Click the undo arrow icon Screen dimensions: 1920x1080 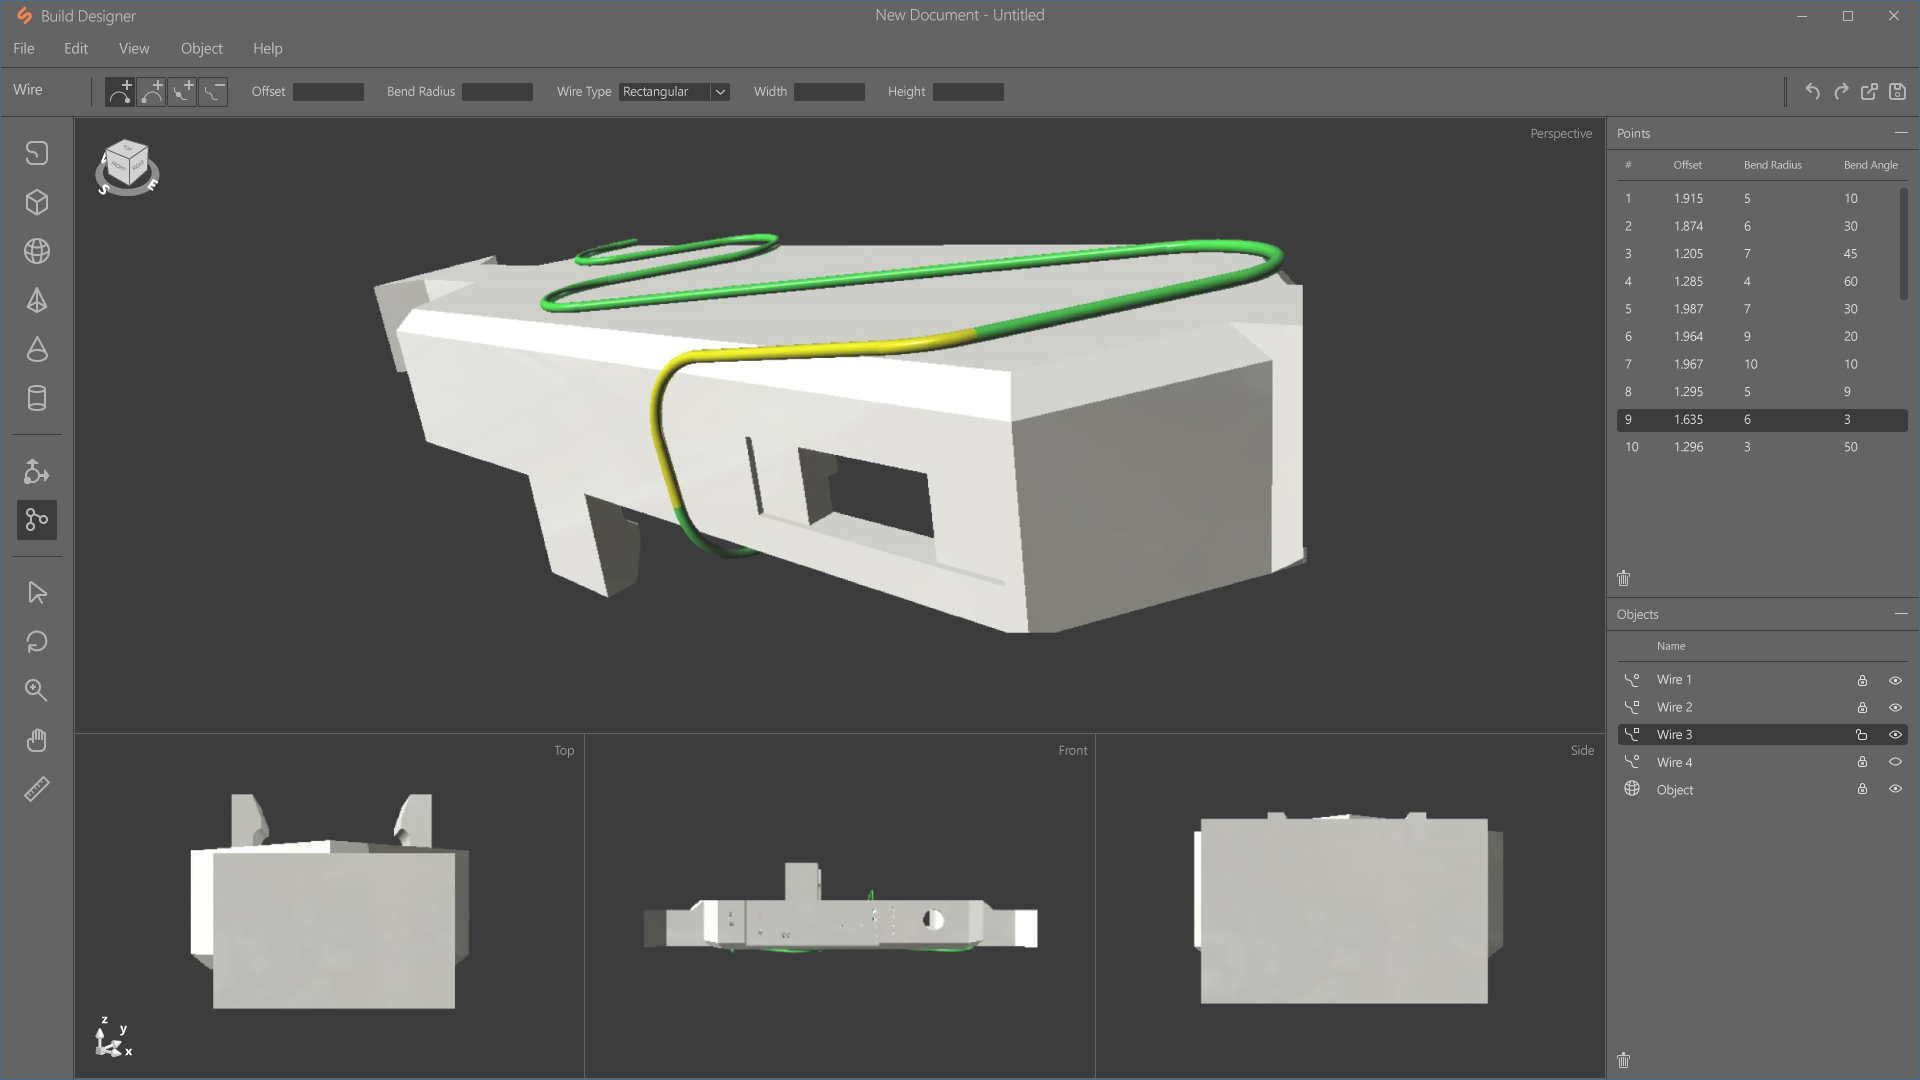tap(1812, 92)
